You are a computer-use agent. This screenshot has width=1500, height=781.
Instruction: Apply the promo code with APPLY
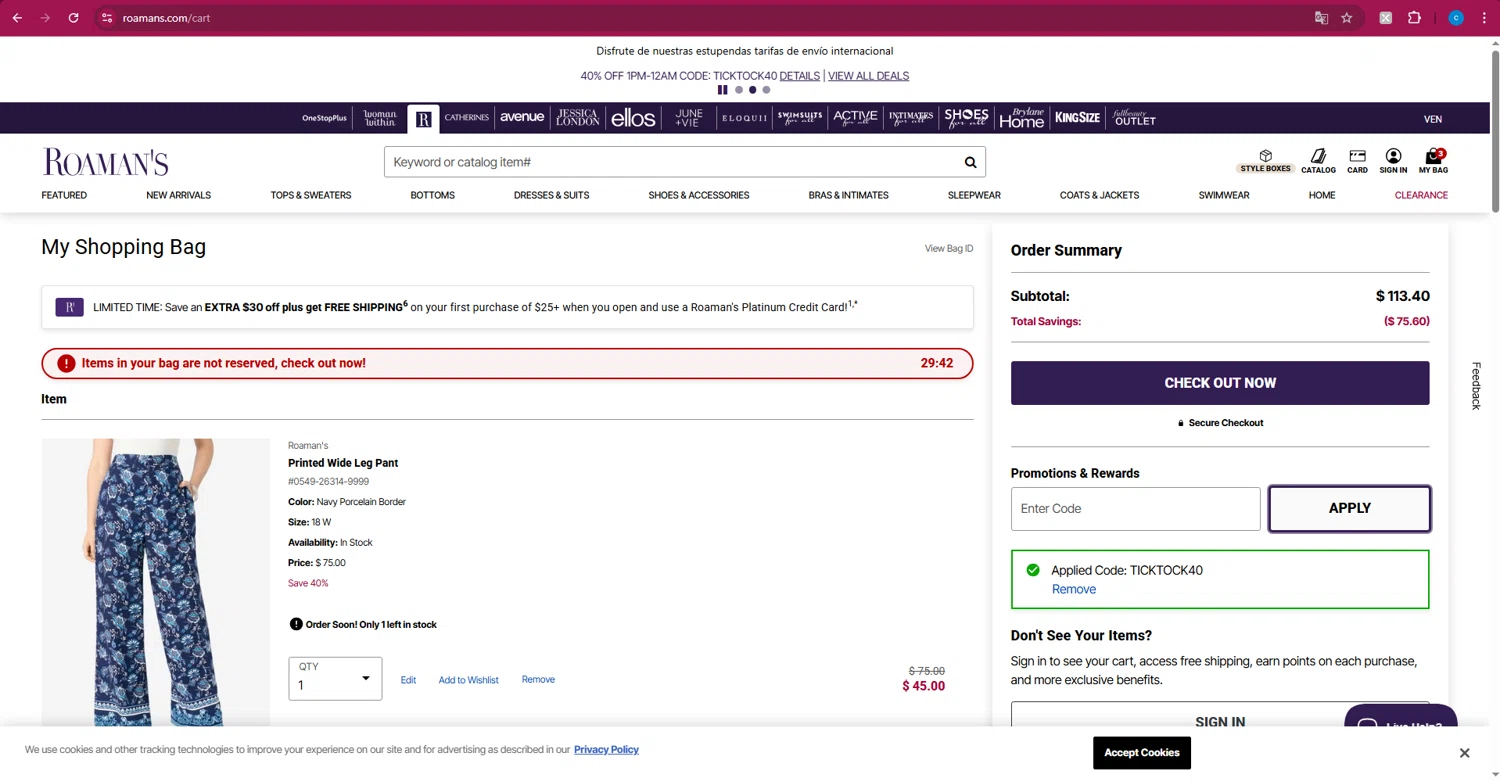pyautogui.click(x=1349, y=508)
